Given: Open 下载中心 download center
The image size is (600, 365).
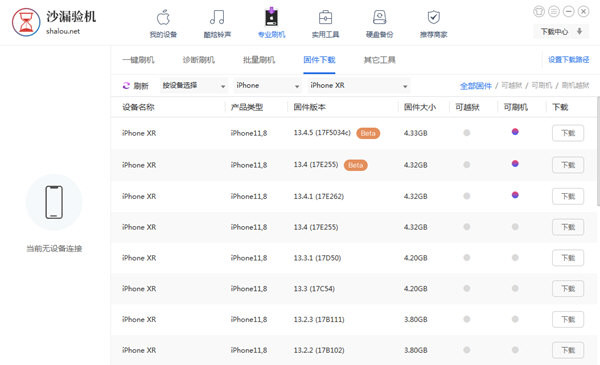Looking at the screenshot, I should [561, 31].
